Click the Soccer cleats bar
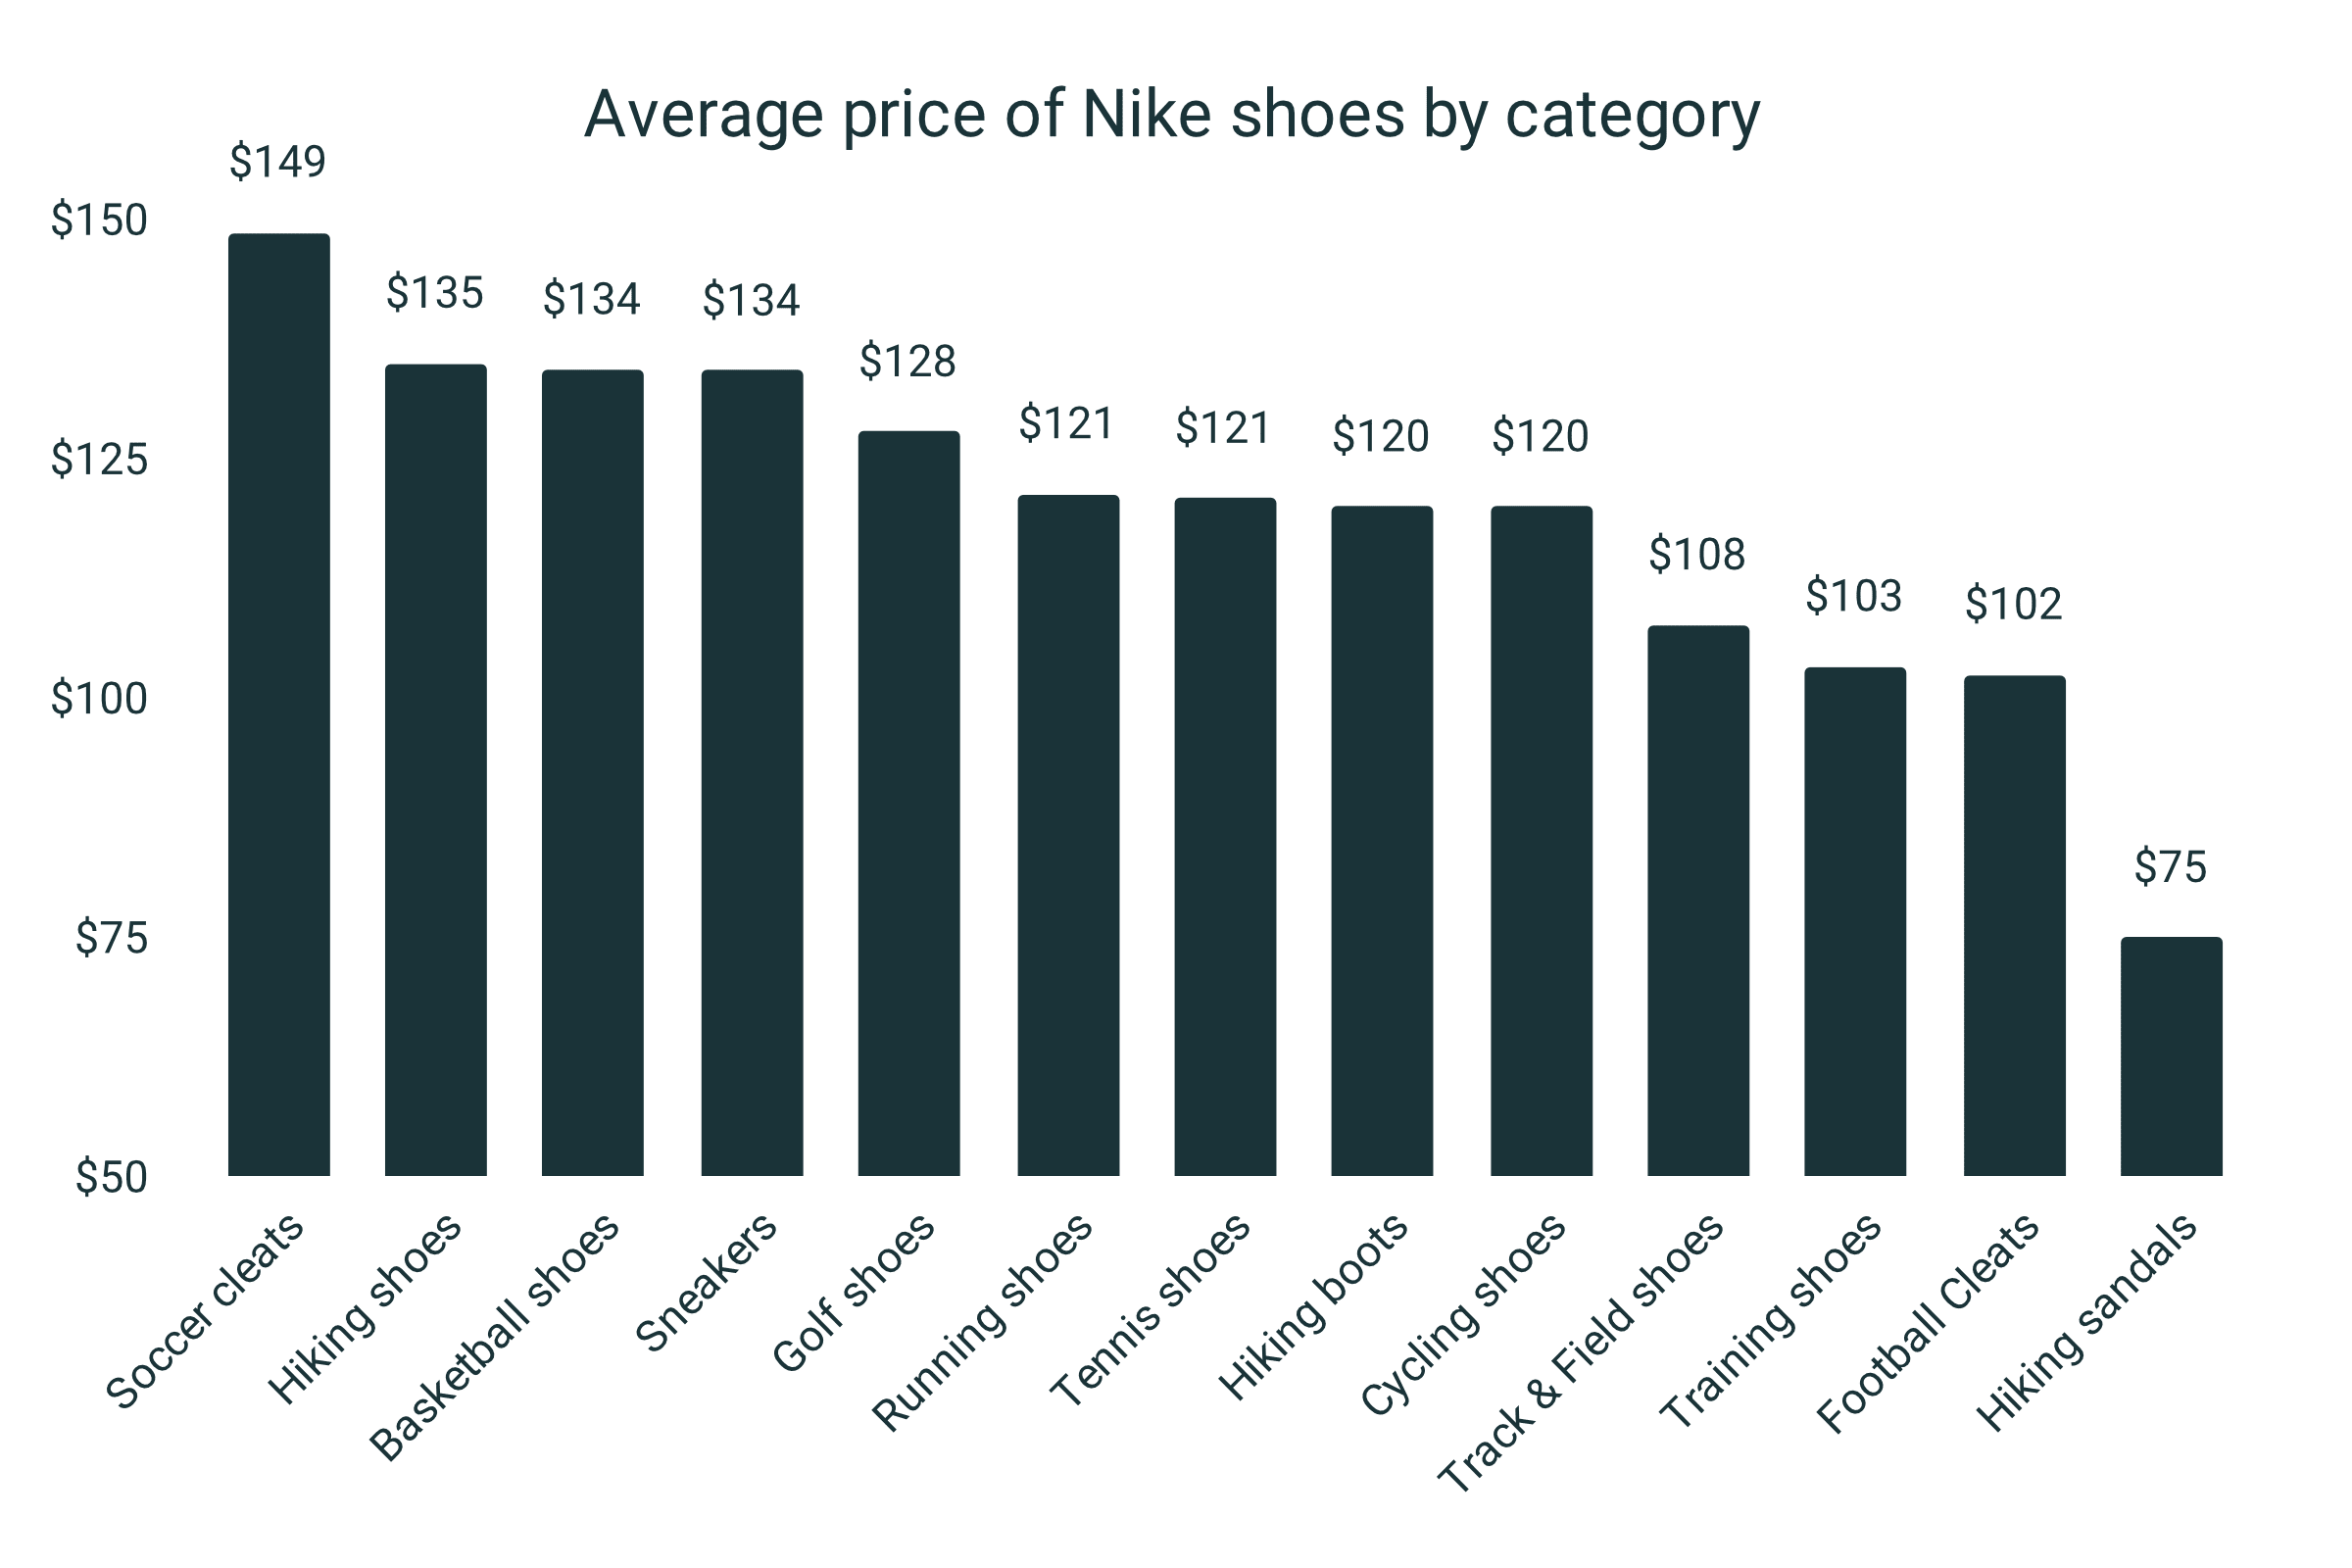This screenshot has width=2352, height=1568. [x=279, y=705]
